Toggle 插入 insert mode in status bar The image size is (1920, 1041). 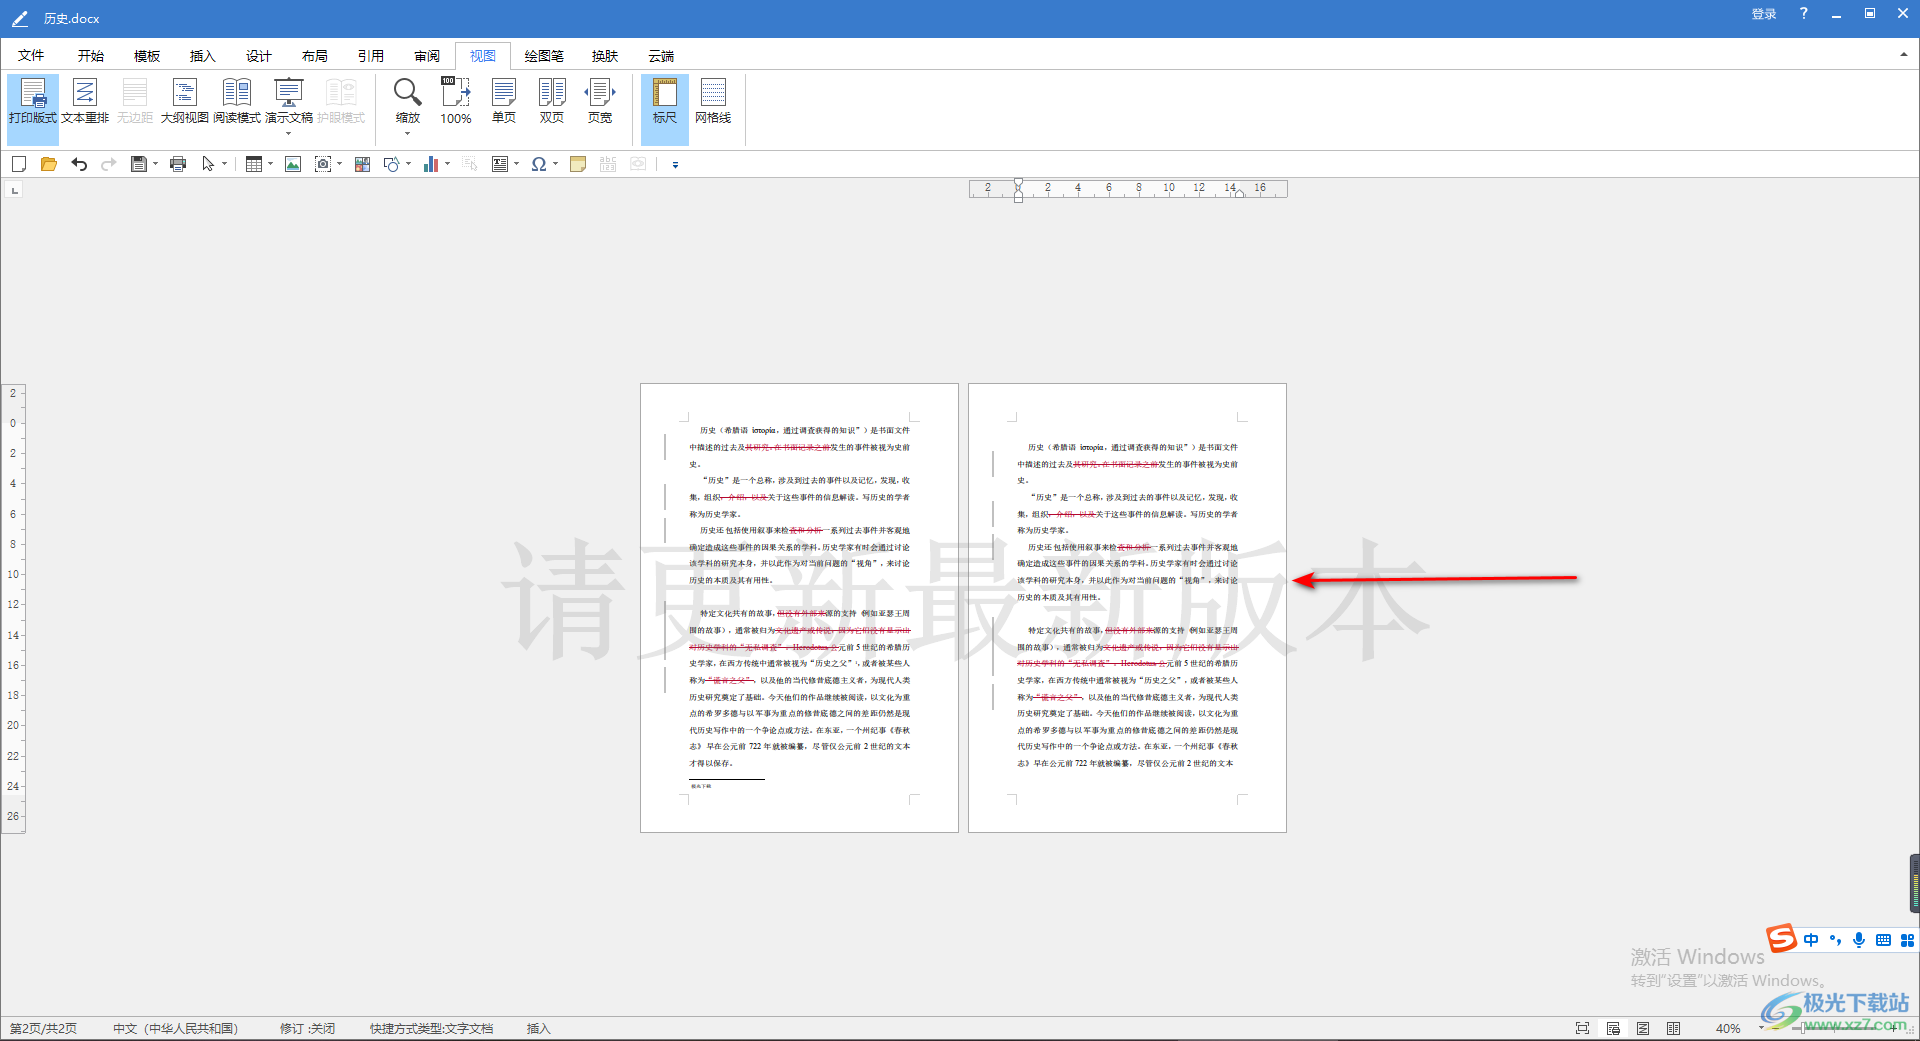(x=539, y=1028)
